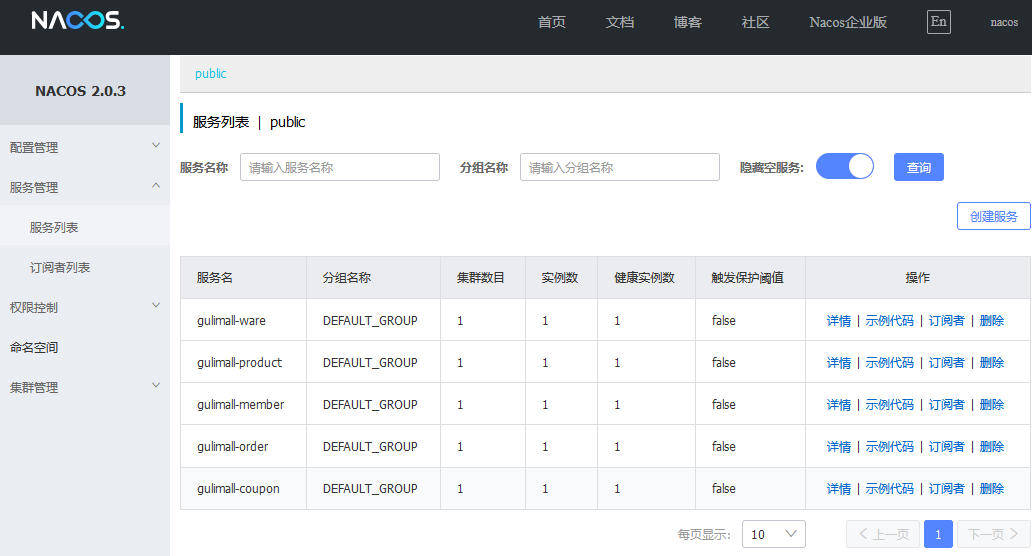
Task: Open 博客 in top navigation
Action: 687,22
